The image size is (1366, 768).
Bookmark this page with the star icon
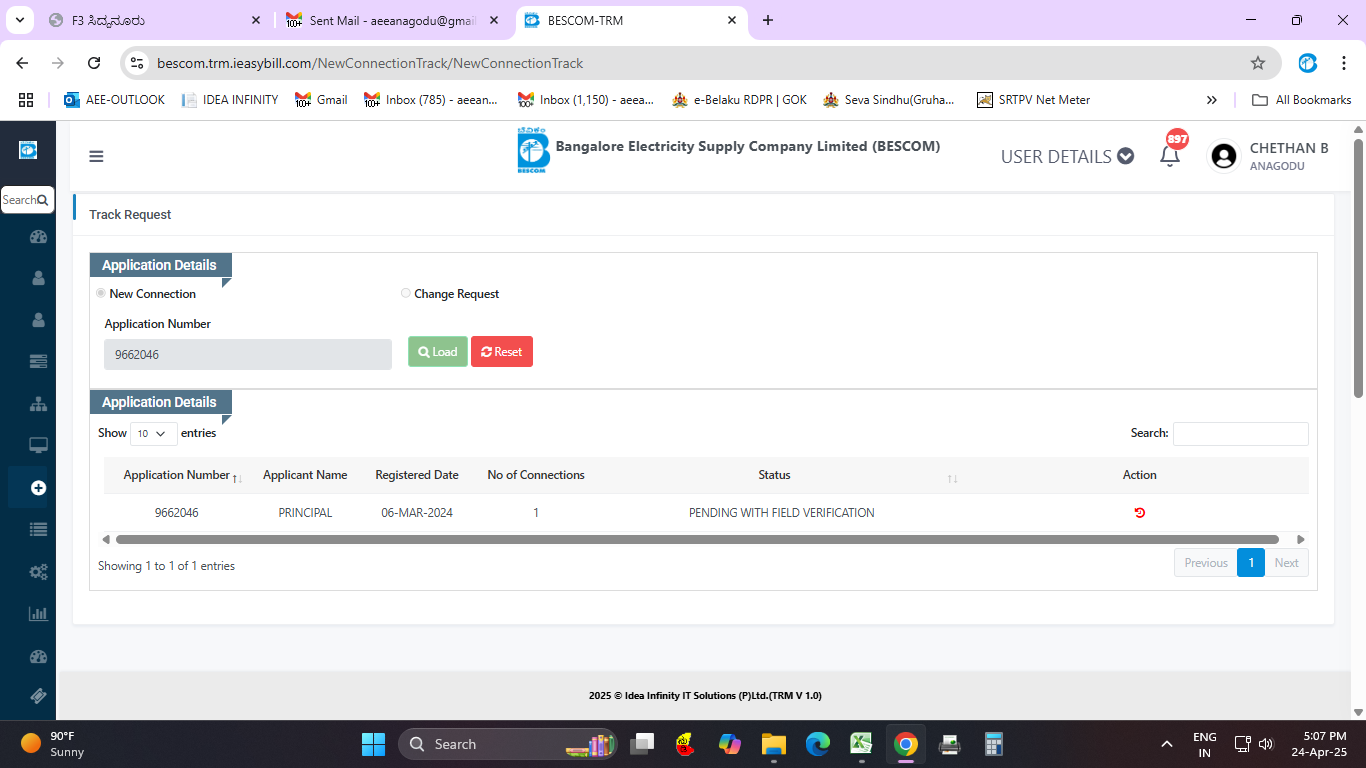click(x=1258, y=63)
